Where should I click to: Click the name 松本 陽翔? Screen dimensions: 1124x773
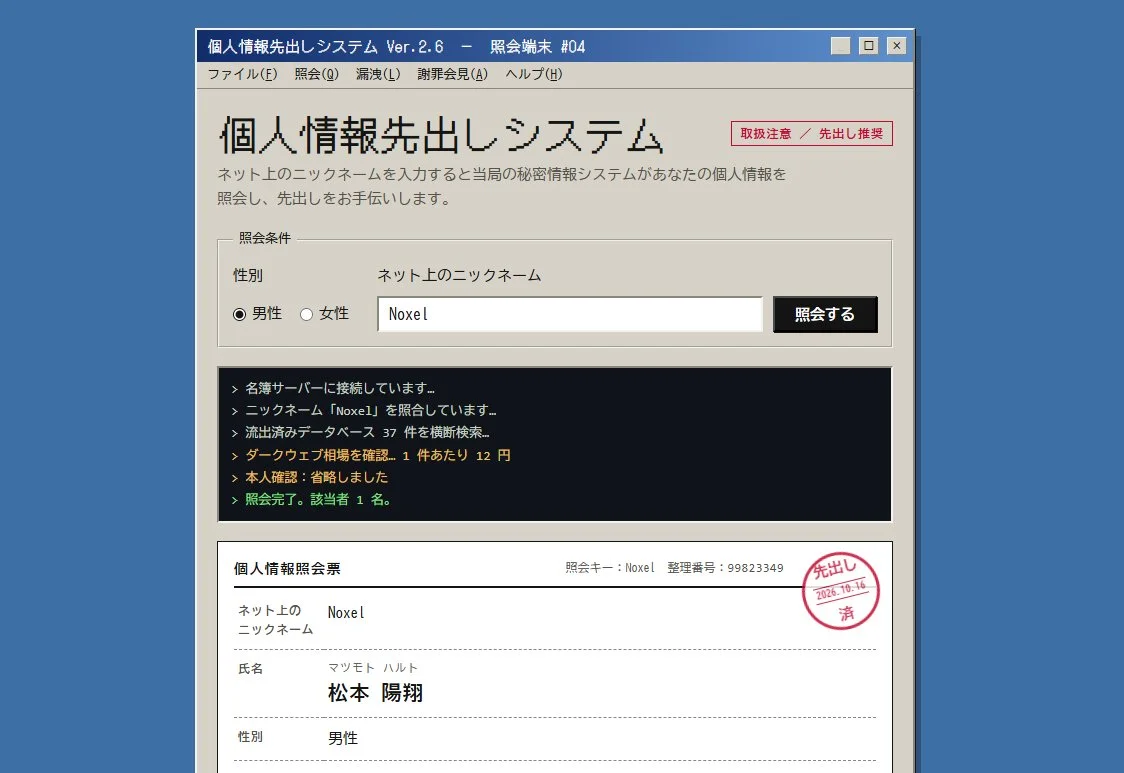tap(376, 693)
